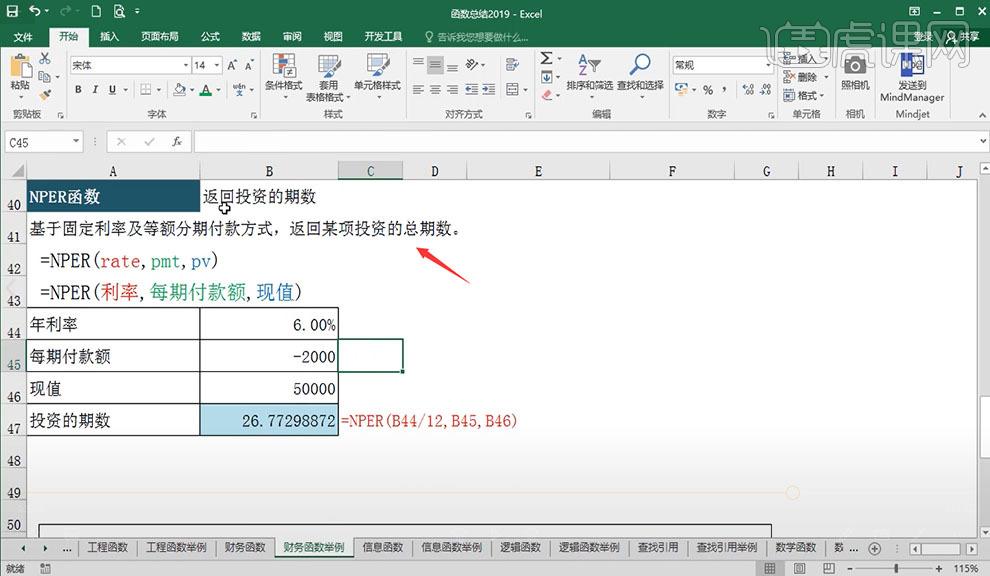
Task: Increase font size with large A icon
Action: (x=232, y=65)
